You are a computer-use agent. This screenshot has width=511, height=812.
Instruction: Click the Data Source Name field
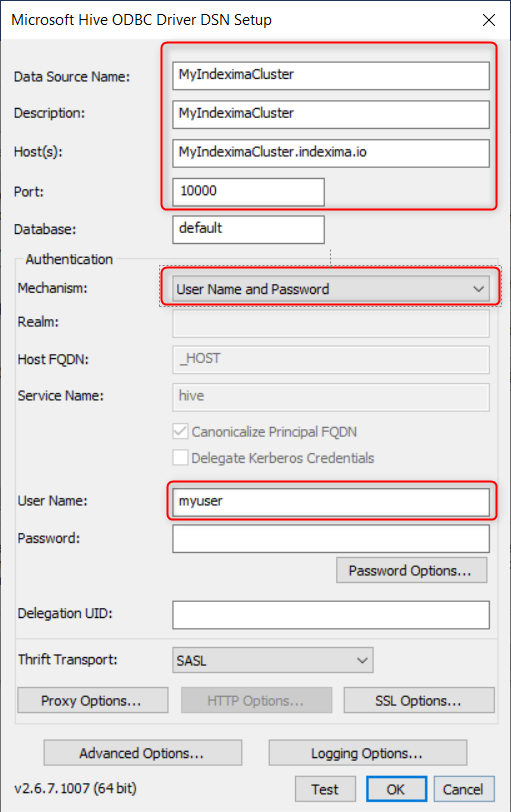click(x=331, y=76)
